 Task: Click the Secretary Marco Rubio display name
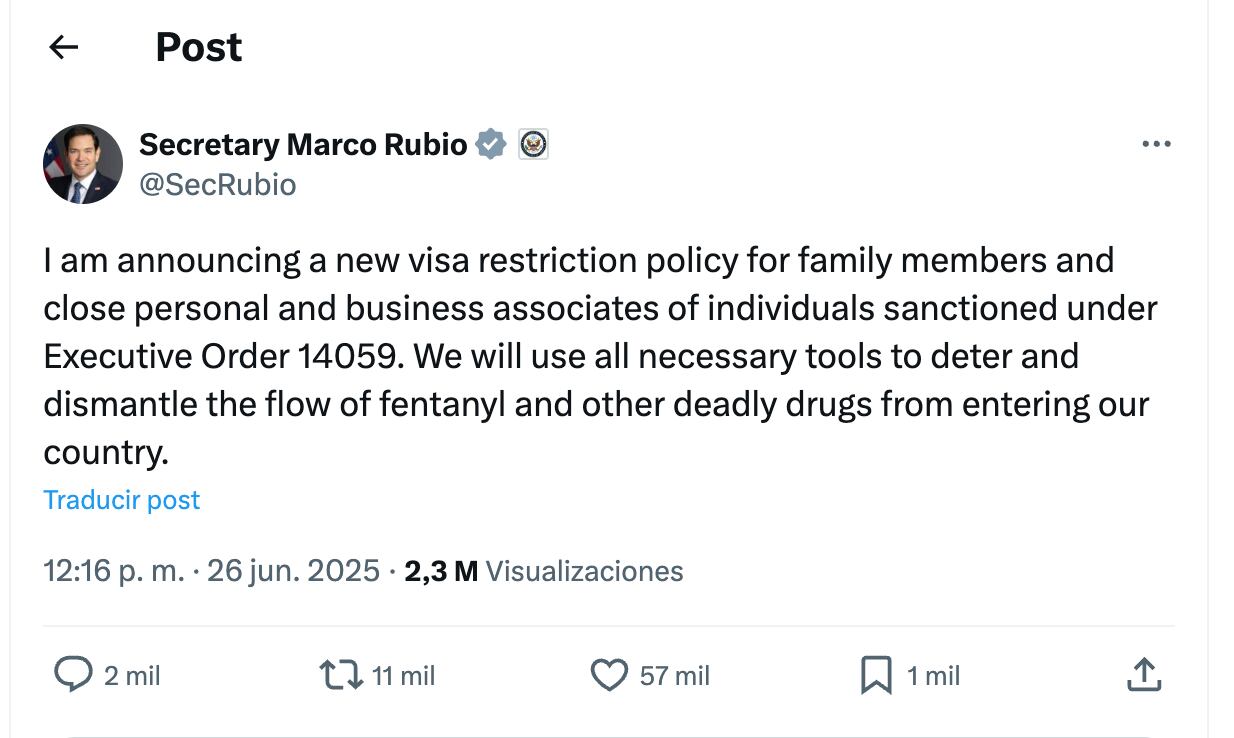[304, 143]
